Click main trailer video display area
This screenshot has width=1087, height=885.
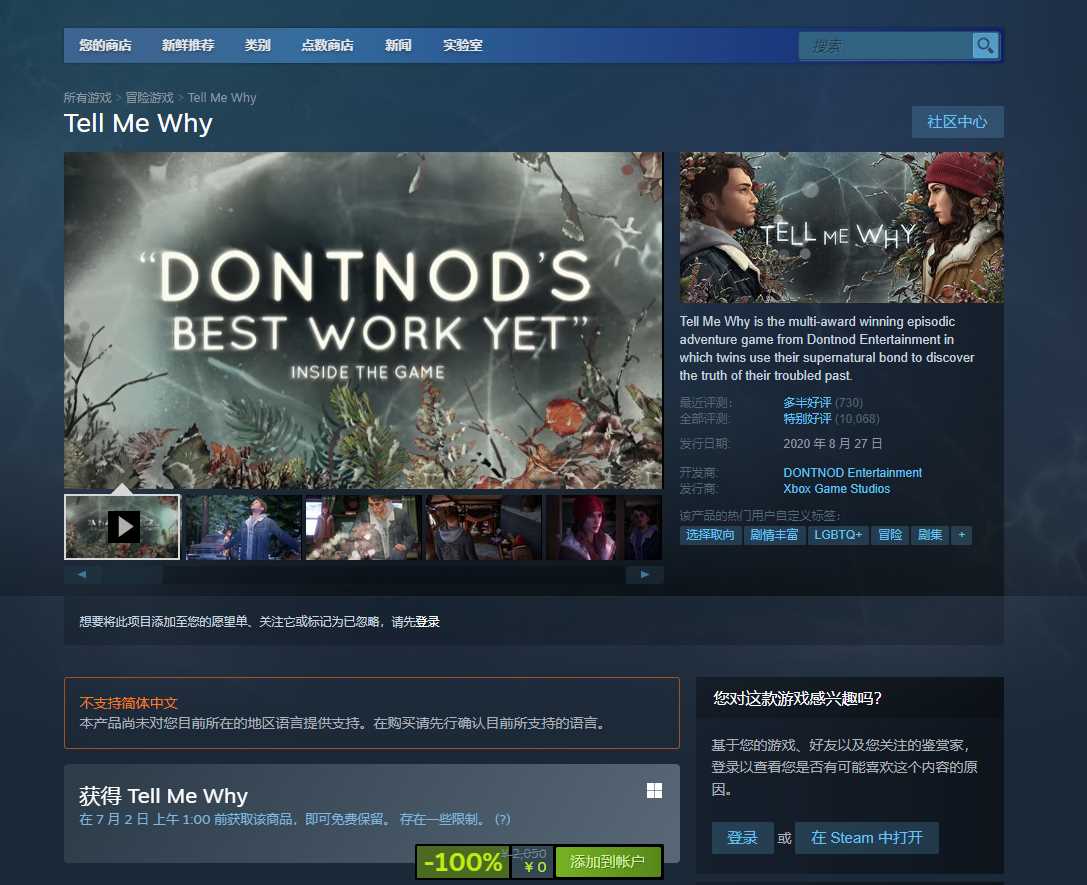click(363, 320)
